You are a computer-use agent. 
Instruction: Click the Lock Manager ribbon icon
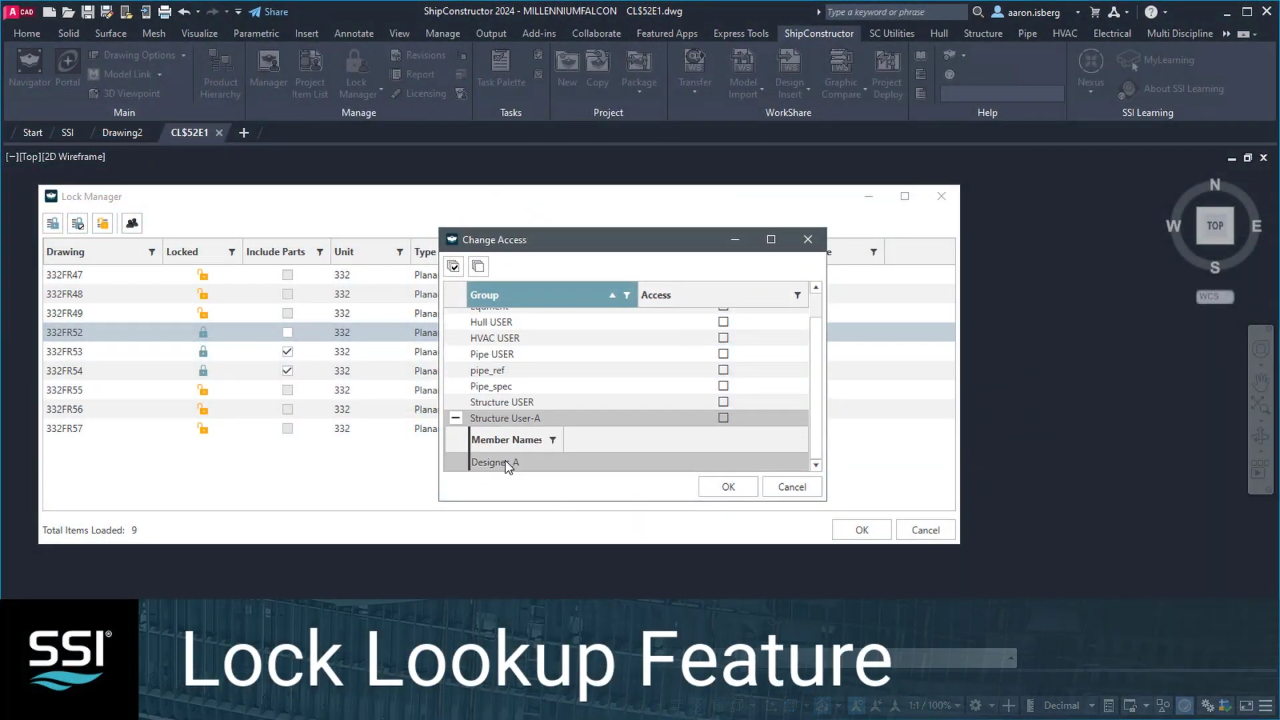coord(357,75)
